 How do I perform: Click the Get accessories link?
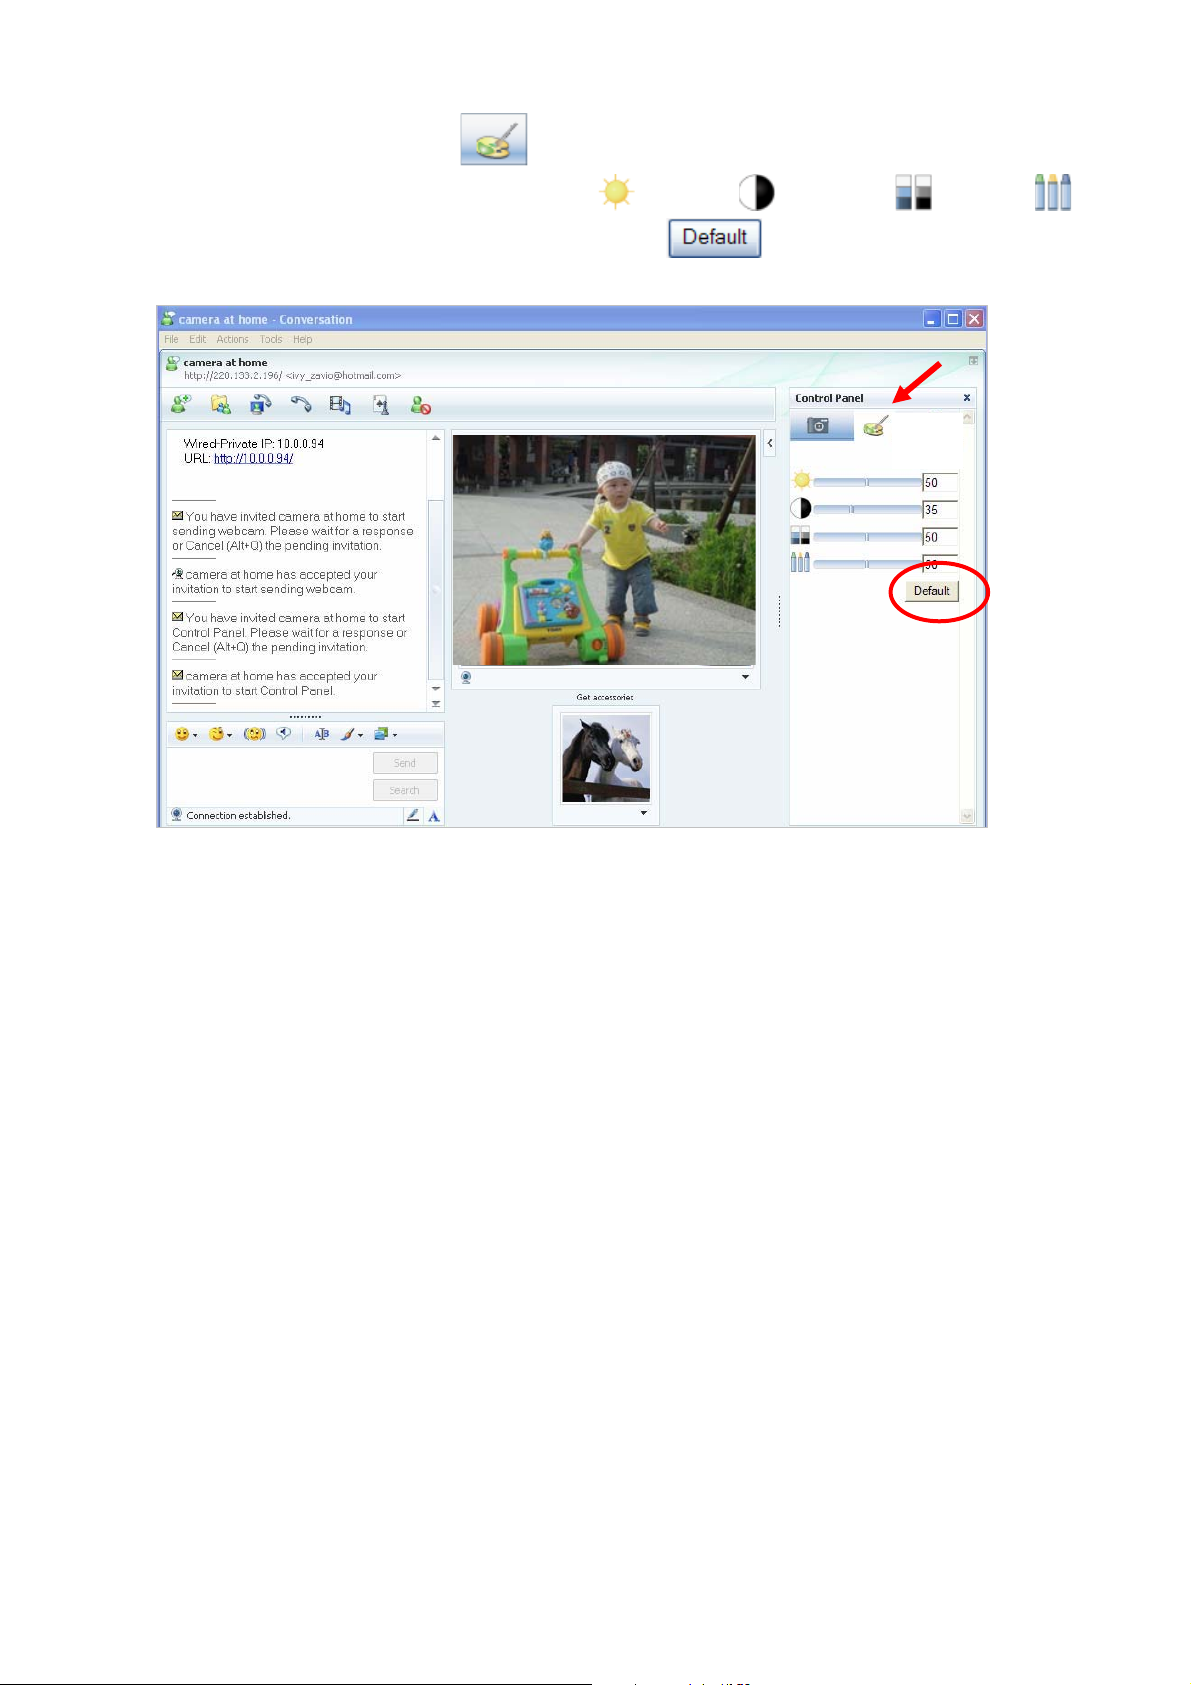point(605,697)
